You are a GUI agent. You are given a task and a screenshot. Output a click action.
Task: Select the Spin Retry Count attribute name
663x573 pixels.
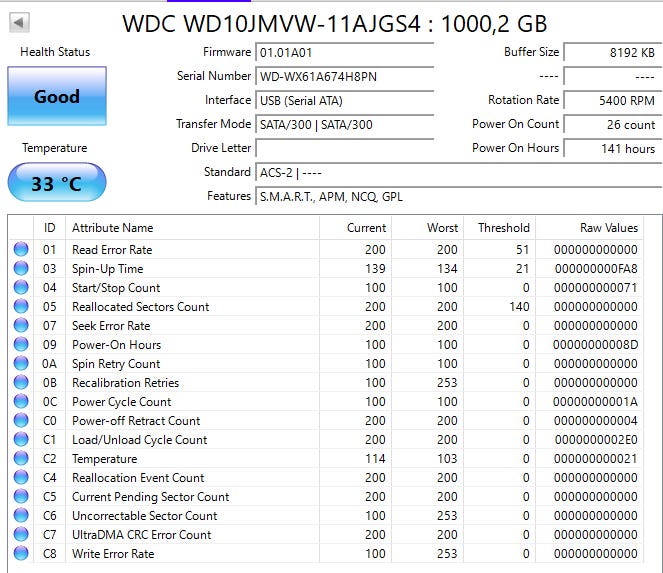pos(116,364)
